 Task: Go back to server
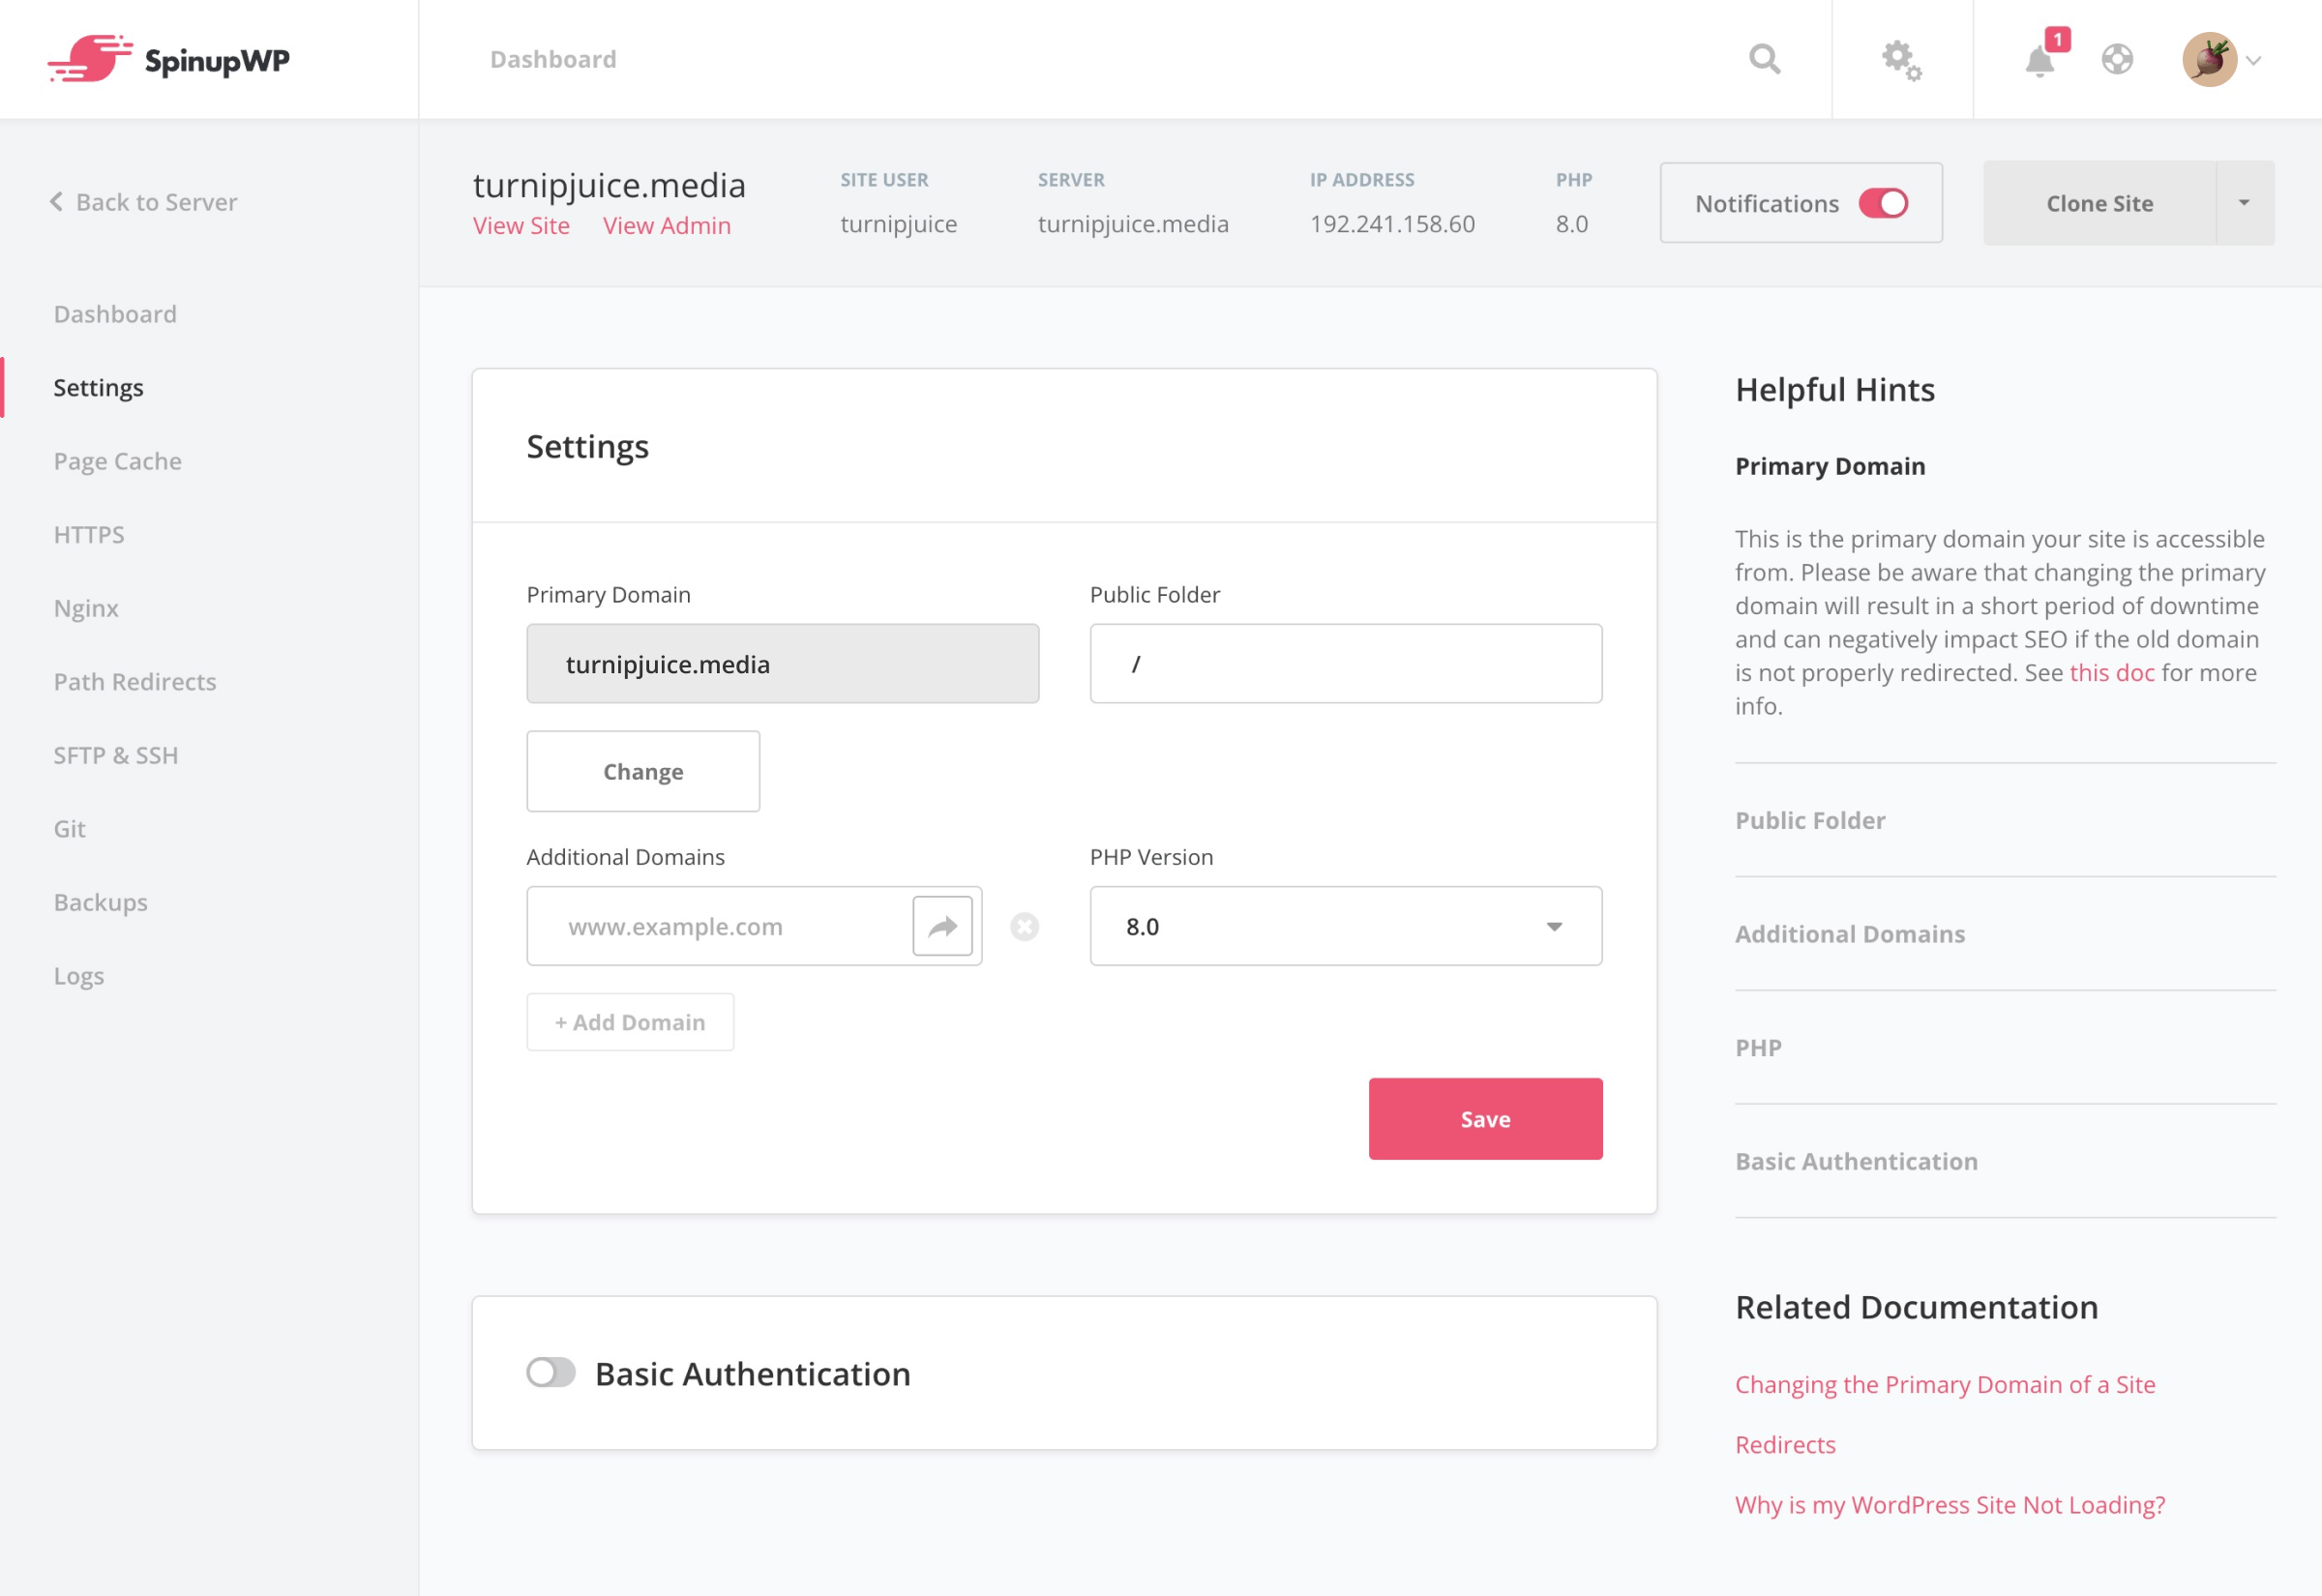click(x=144, y=202)
